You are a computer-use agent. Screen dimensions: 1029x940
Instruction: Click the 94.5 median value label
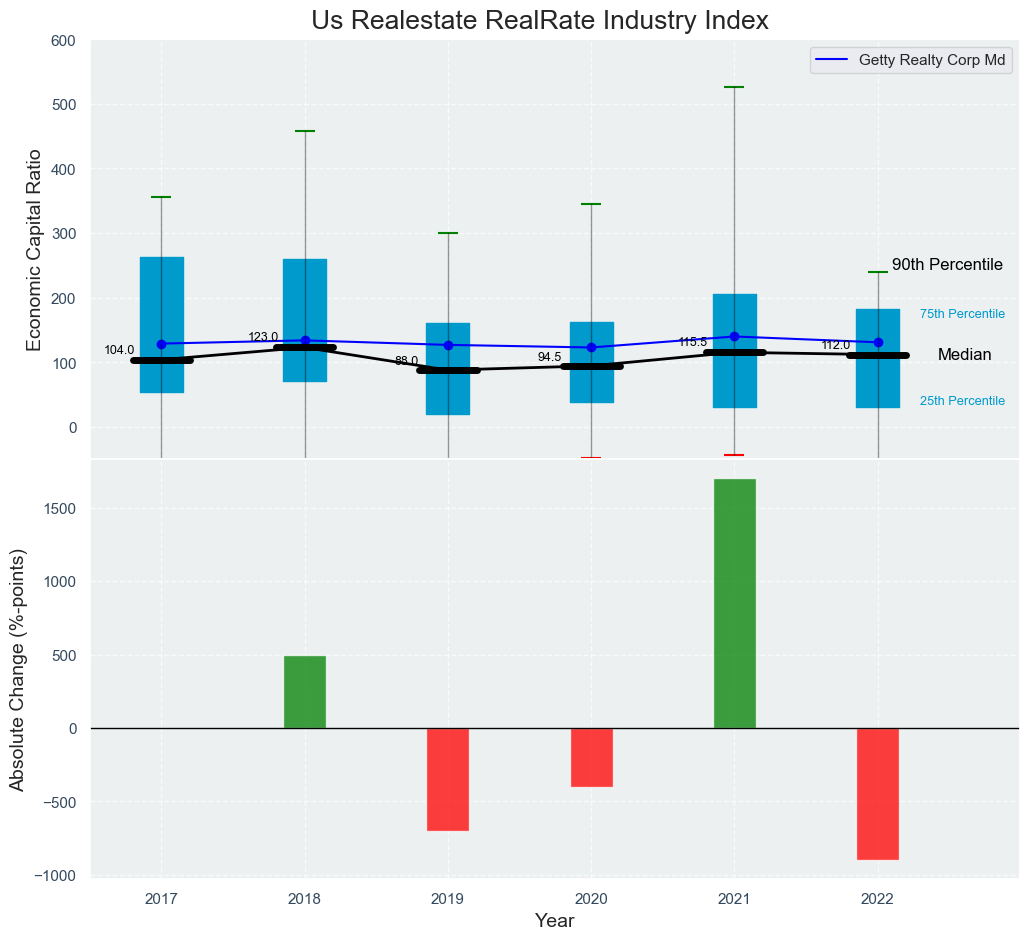(x=549, y=357)
